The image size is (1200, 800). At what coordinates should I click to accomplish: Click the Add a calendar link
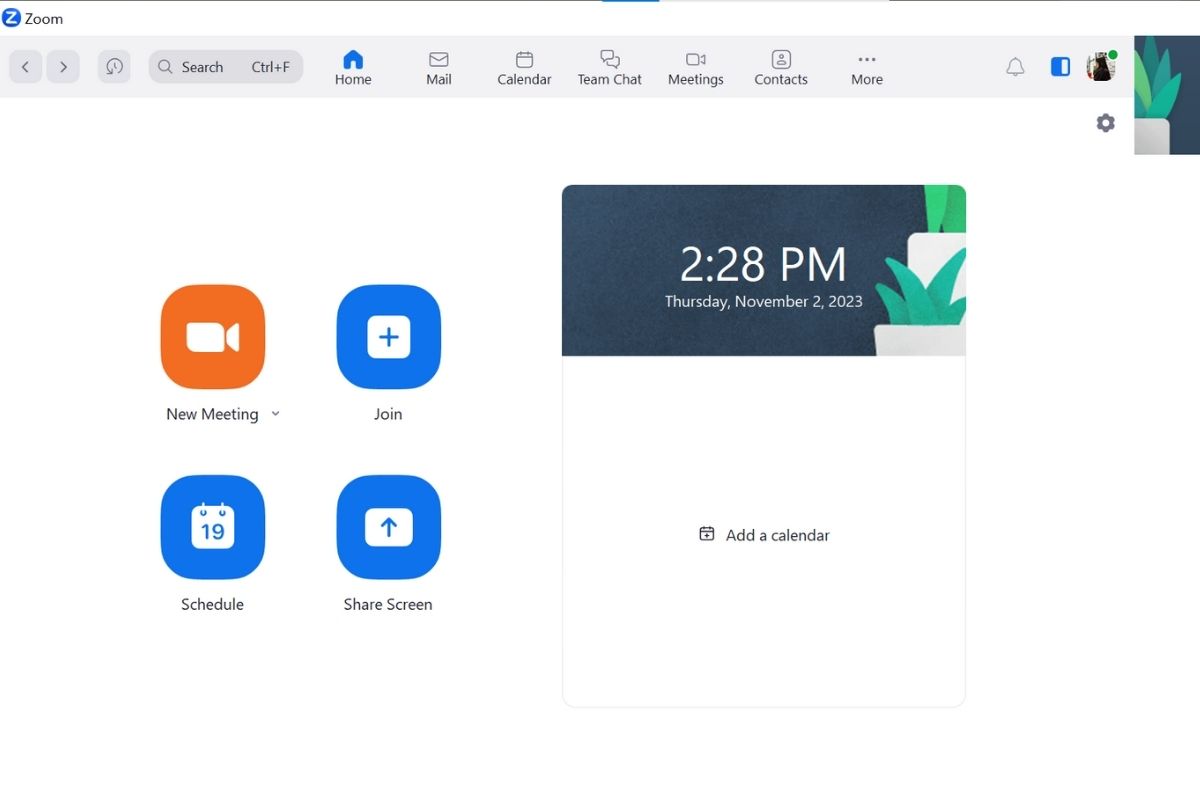point(765,535)
